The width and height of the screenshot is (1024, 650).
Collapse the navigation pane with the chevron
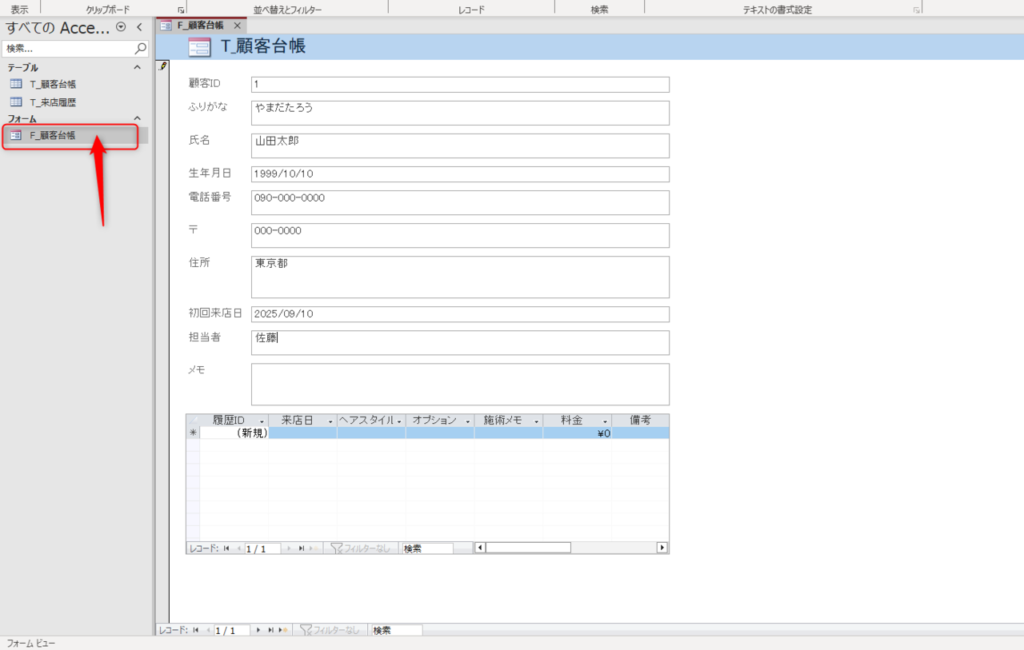[139, 27]
